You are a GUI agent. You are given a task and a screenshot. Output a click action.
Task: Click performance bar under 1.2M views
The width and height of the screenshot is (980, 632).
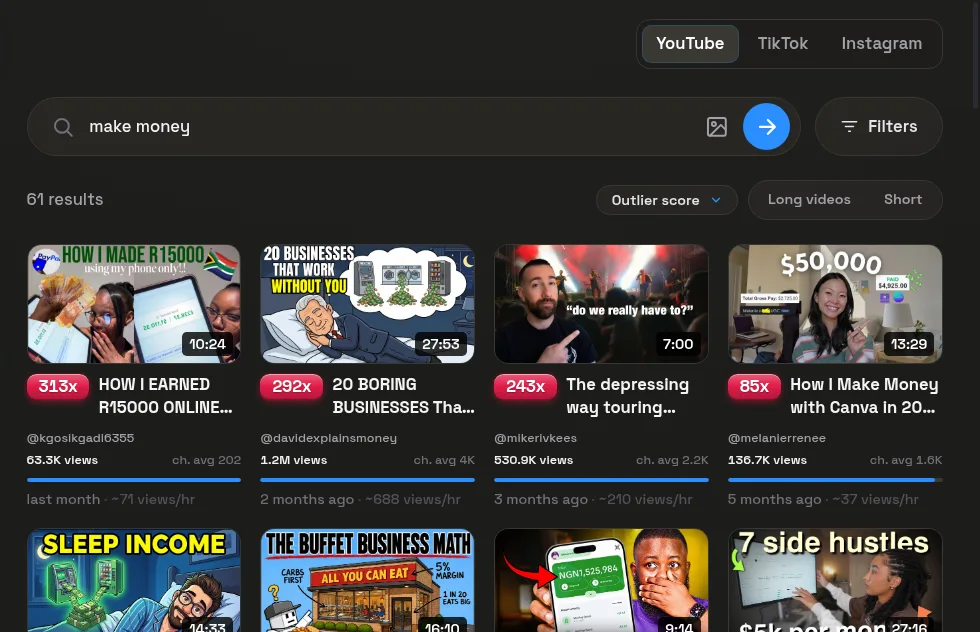tap(368, 480)
